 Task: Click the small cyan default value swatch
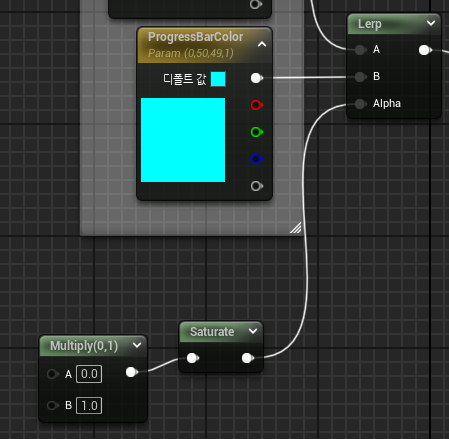[218, 79]
